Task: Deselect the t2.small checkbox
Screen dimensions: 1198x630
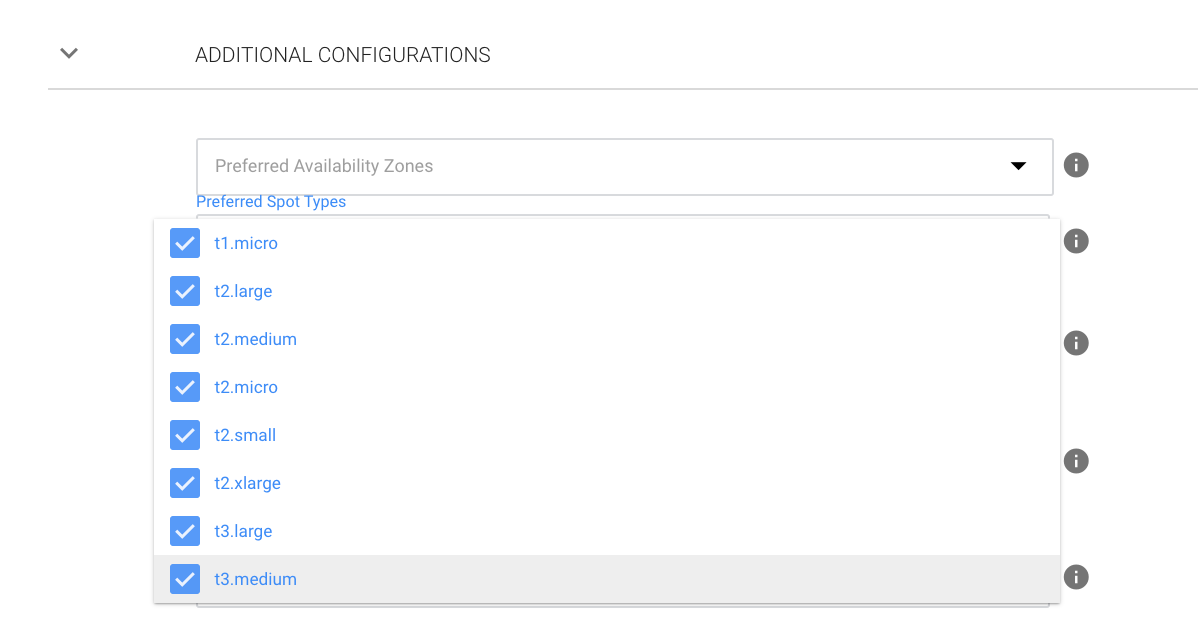Action: pyautogui.click(x=185, y=435)
